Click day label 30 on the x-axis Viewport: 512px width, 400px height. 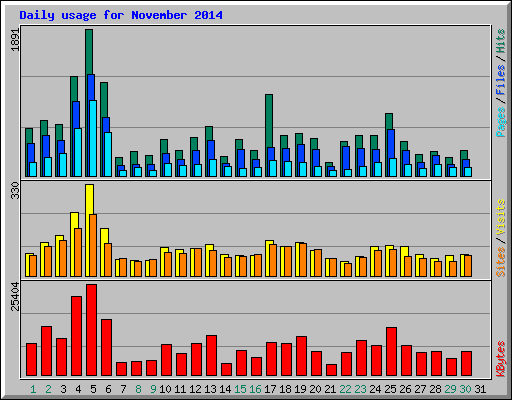tap(465, 389)
